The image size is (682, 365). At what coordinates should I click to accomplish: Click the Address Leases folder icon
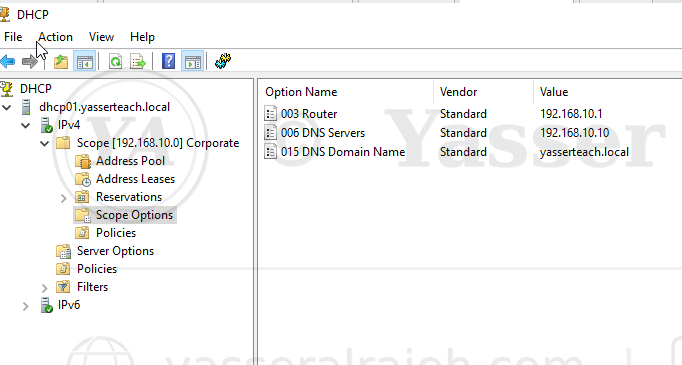point(83,179)
